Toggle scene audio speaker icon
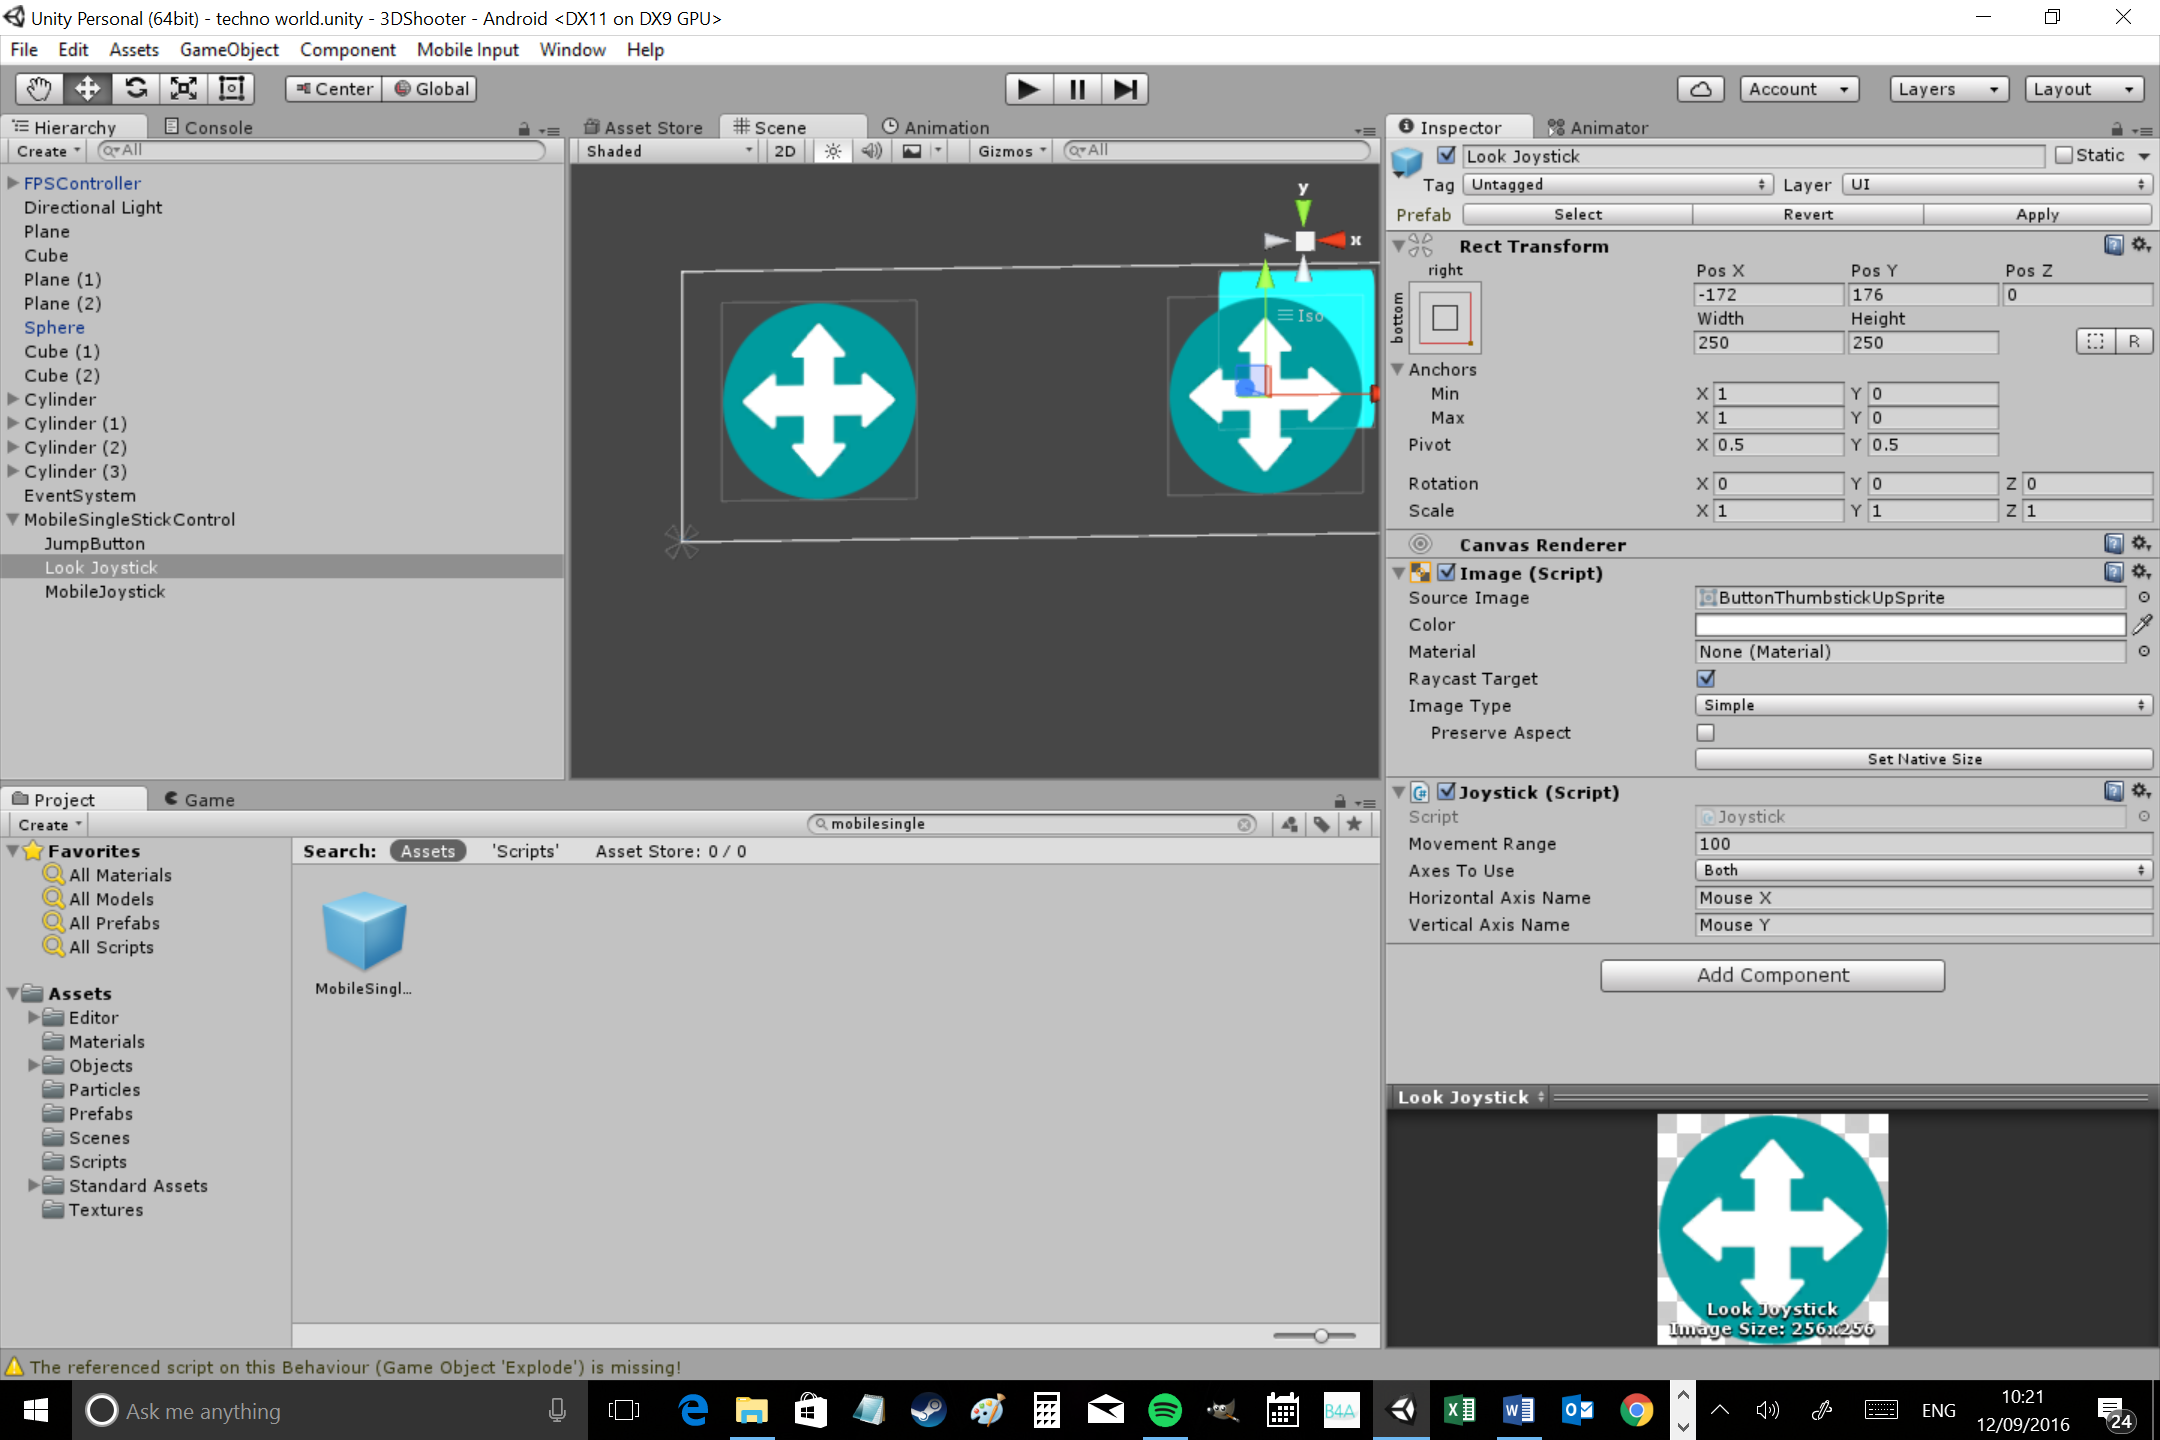The image size is (2160, 1440). click(x=872, y=151)
